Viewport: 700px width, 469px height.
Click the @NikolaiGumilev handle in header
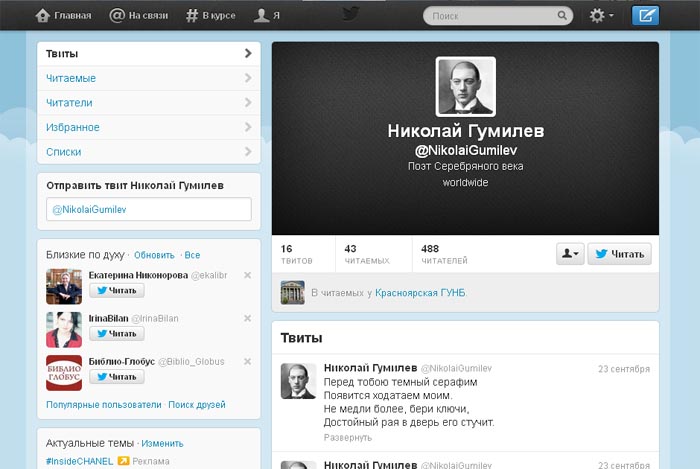(x=466, y=150)
